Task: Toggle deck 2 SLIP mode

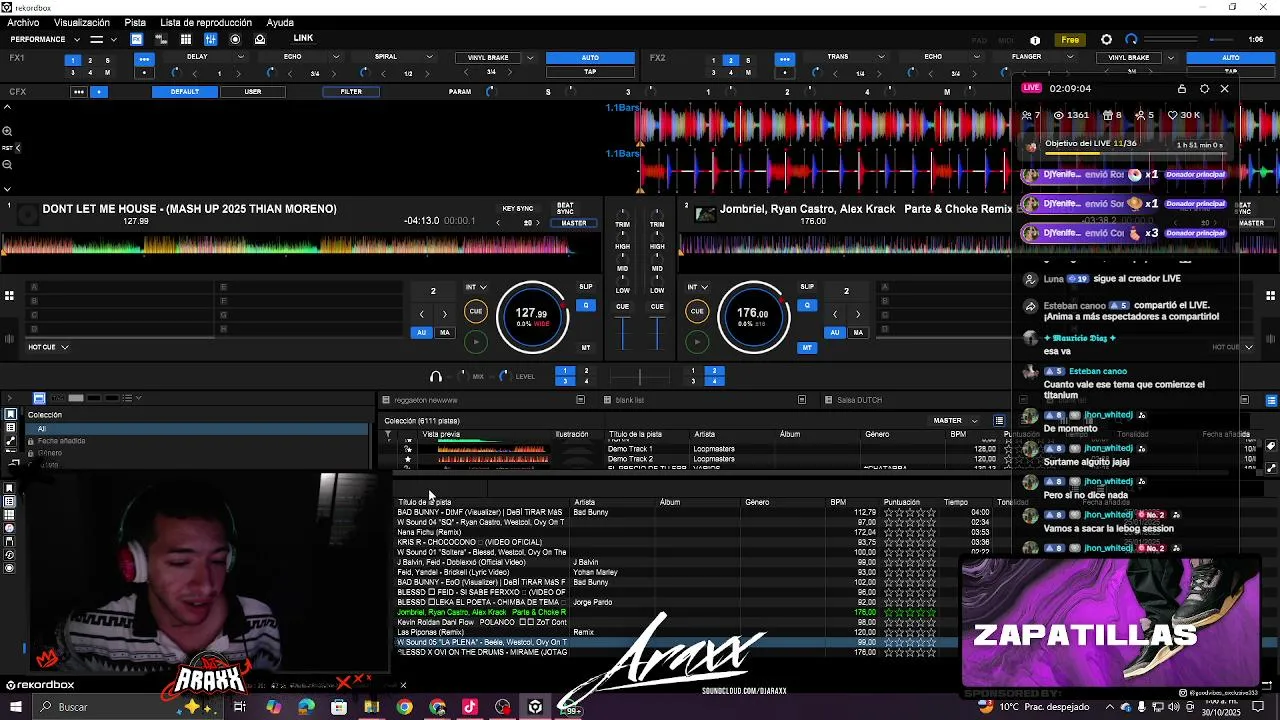Action: 807,287
